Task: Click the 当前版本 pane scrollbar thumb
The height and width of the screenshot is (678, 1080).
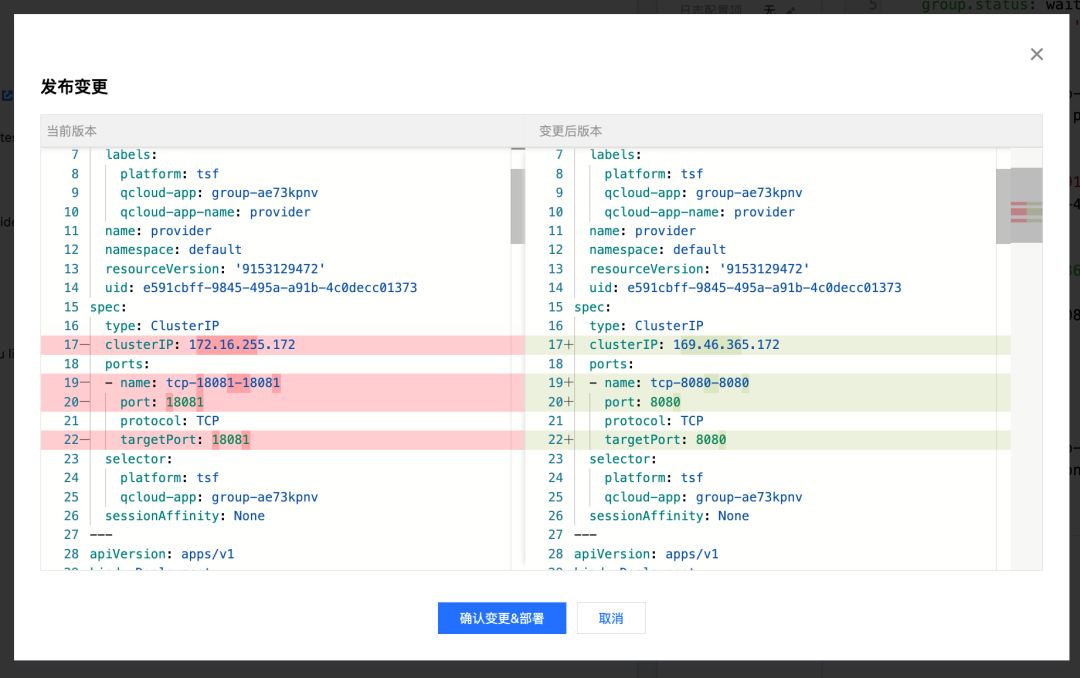Action: (517, 206)
